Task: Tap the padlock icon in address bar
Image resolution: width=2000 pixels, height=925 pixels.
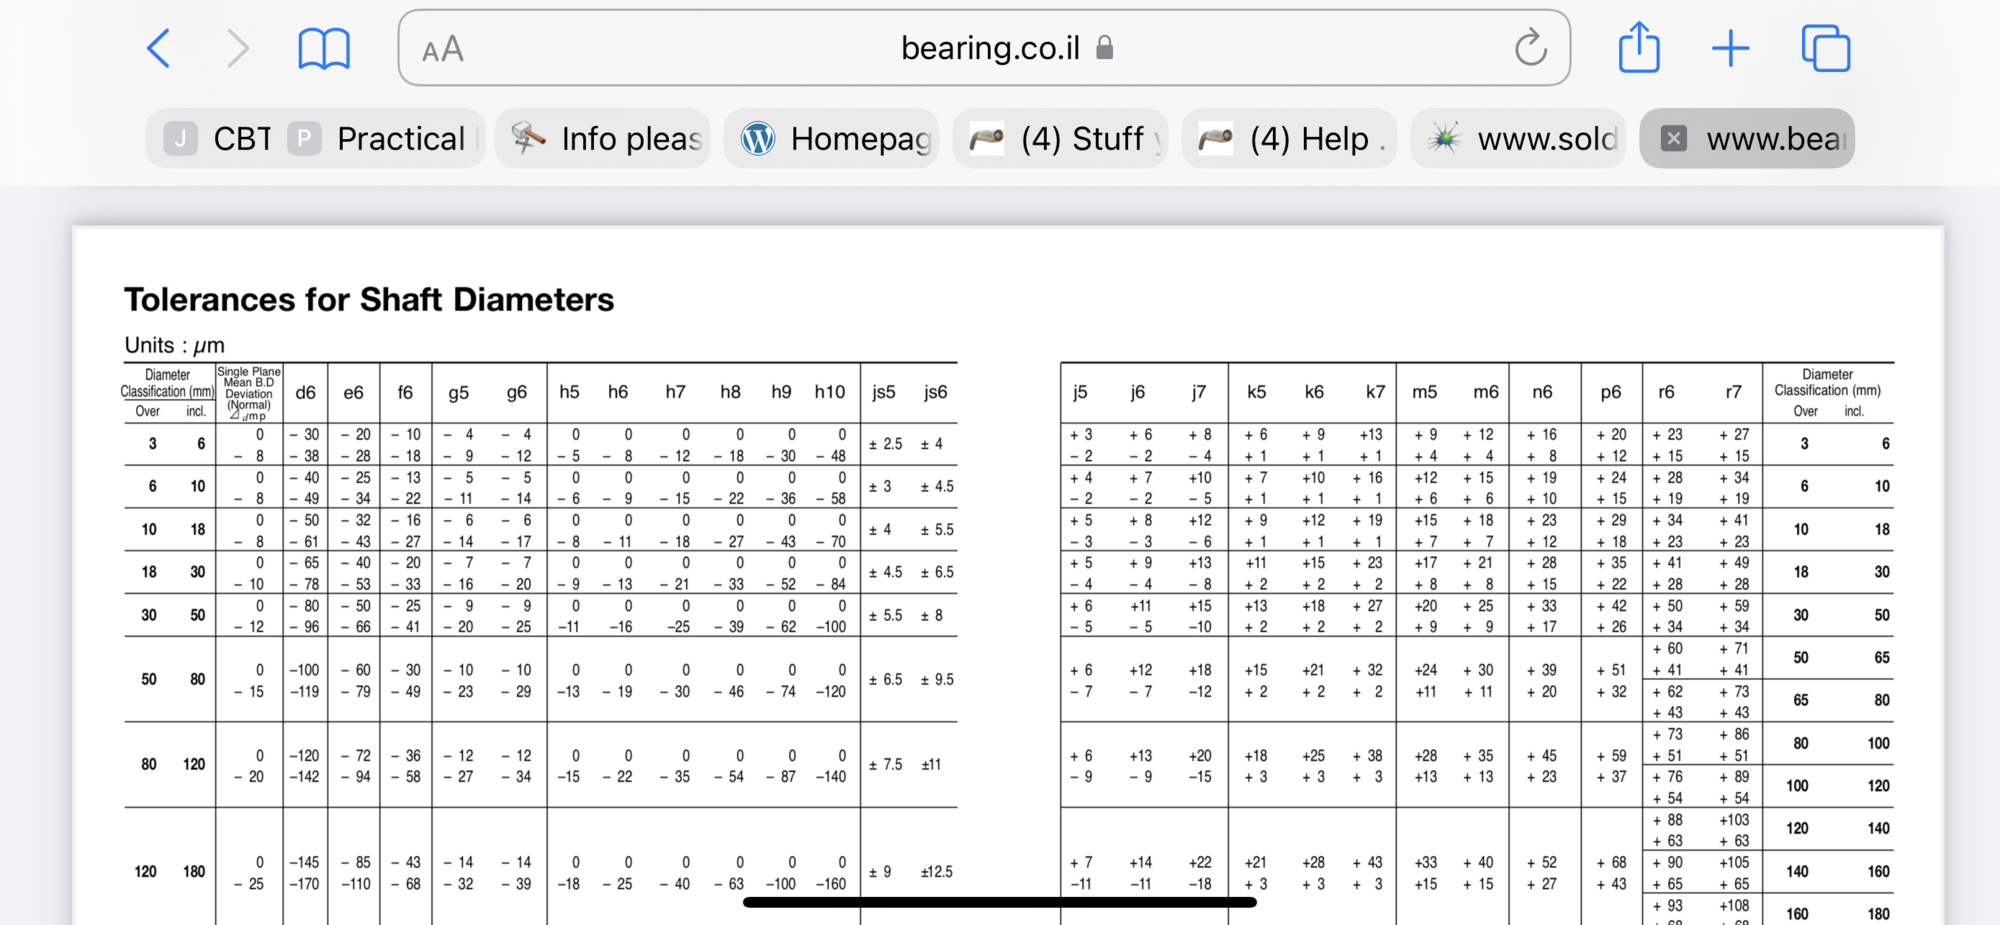Action: (x=1104, y=48)
